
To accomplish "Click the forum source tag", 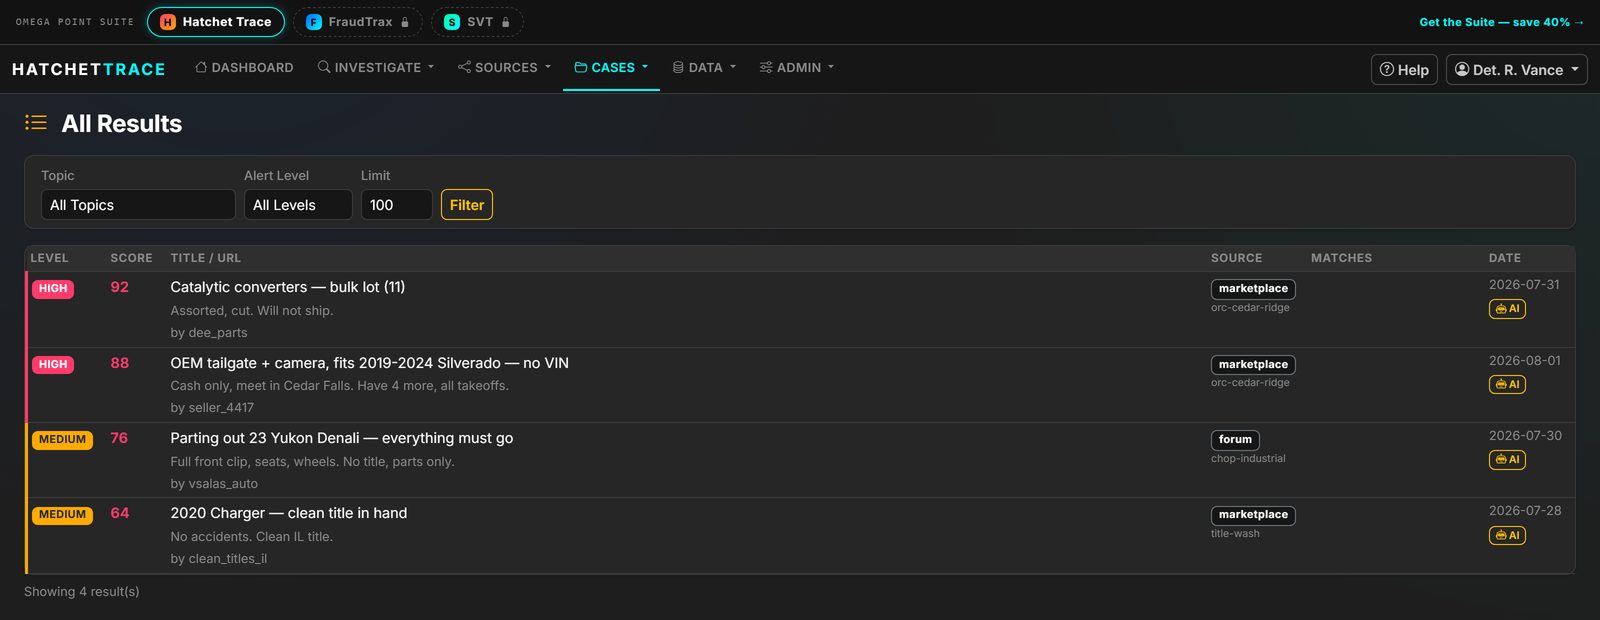I will [x=1235, y=440].
